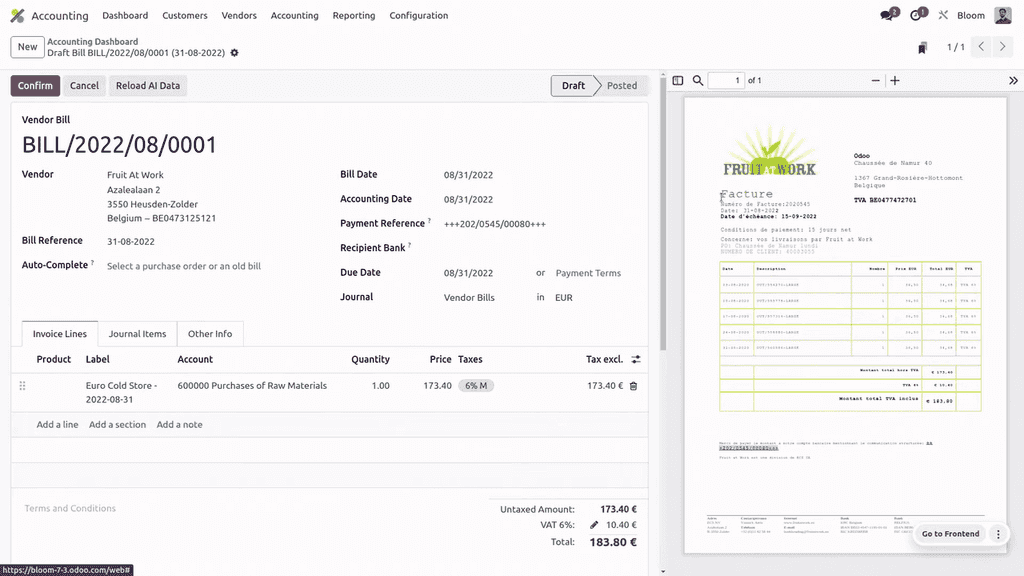Image resolution: width=1024 pixels, height=576 pixels.
Task: Click the PDF viewer search magnifier
Action: [x=698, y=81]
